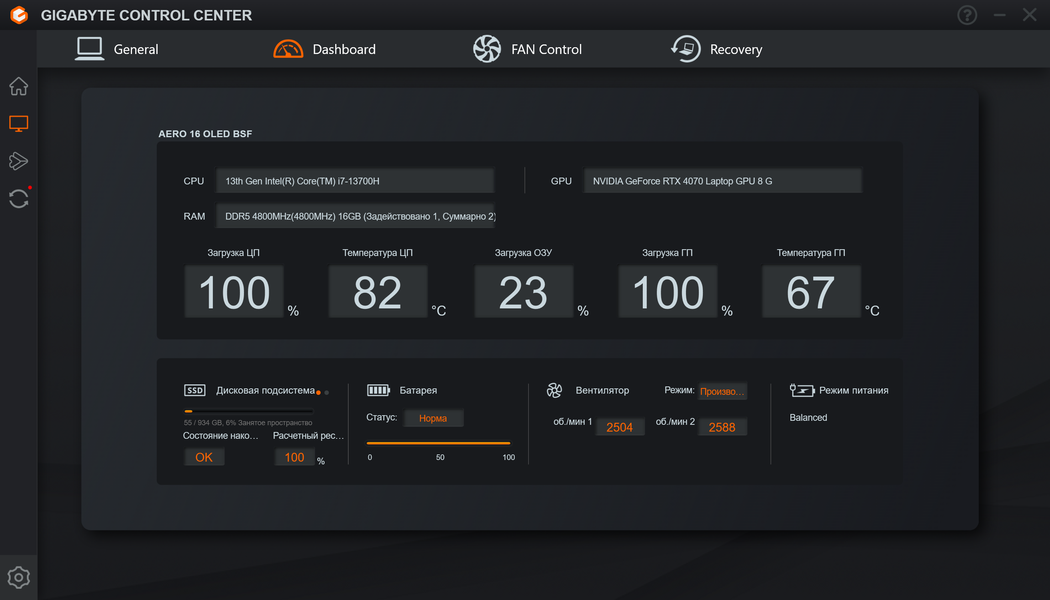Open the help question mark icon
This screenshot has width=1050, height=600.
click(x=967, y=15)
